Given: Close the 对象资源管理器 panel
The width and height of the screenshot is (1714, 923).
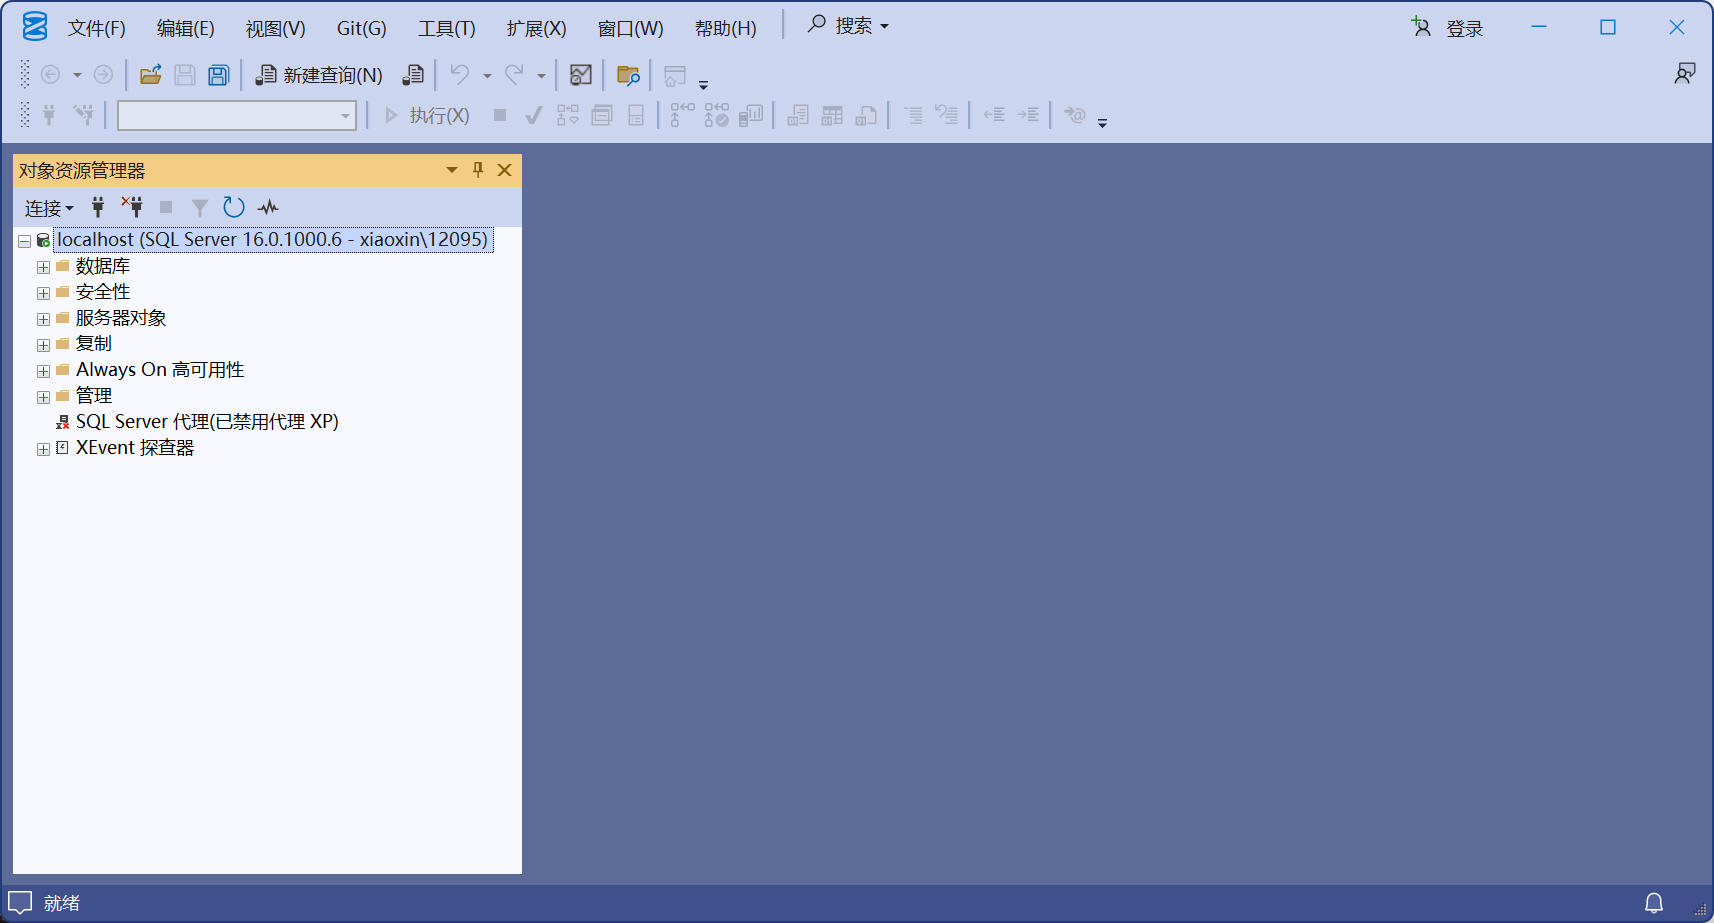Looking at the screenshot, I should [505, 170].
